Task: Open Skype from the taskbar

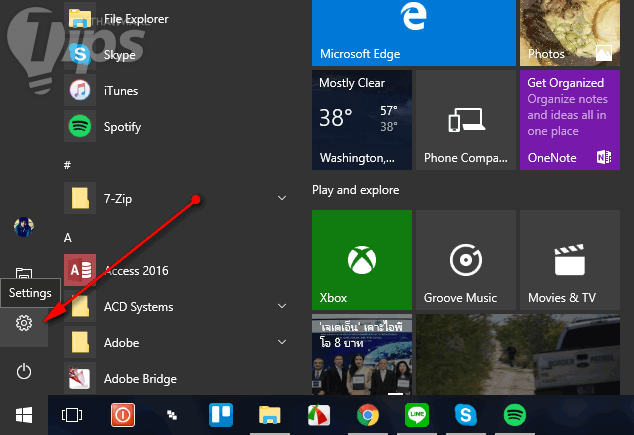Action: tap(466, 415)
